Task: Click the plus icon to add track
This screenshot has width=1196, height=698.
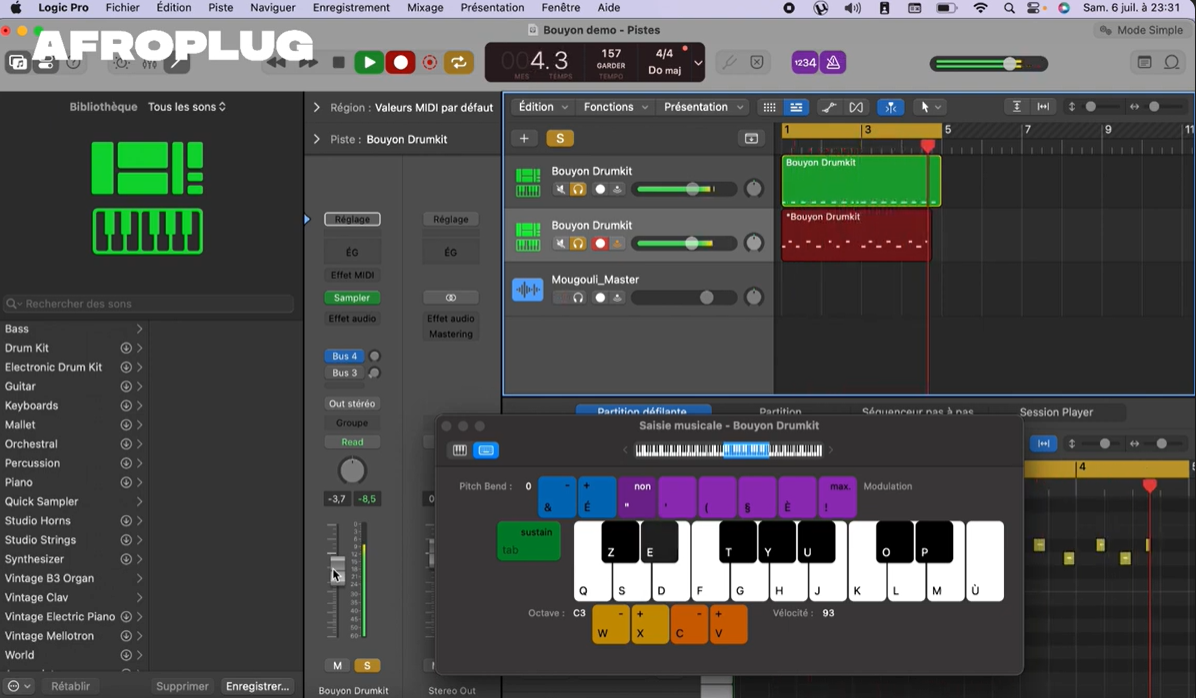Action: (524, 138)
